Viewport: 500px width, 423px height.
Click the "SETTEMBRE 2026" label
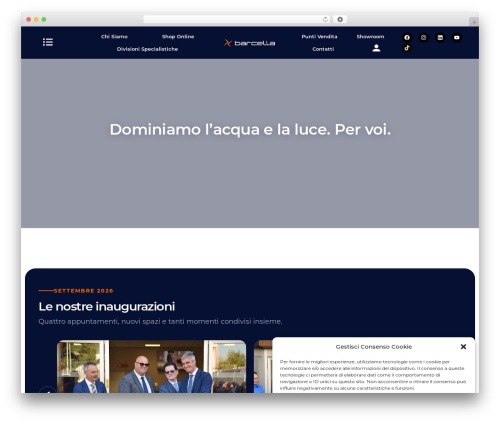(83, 291)
